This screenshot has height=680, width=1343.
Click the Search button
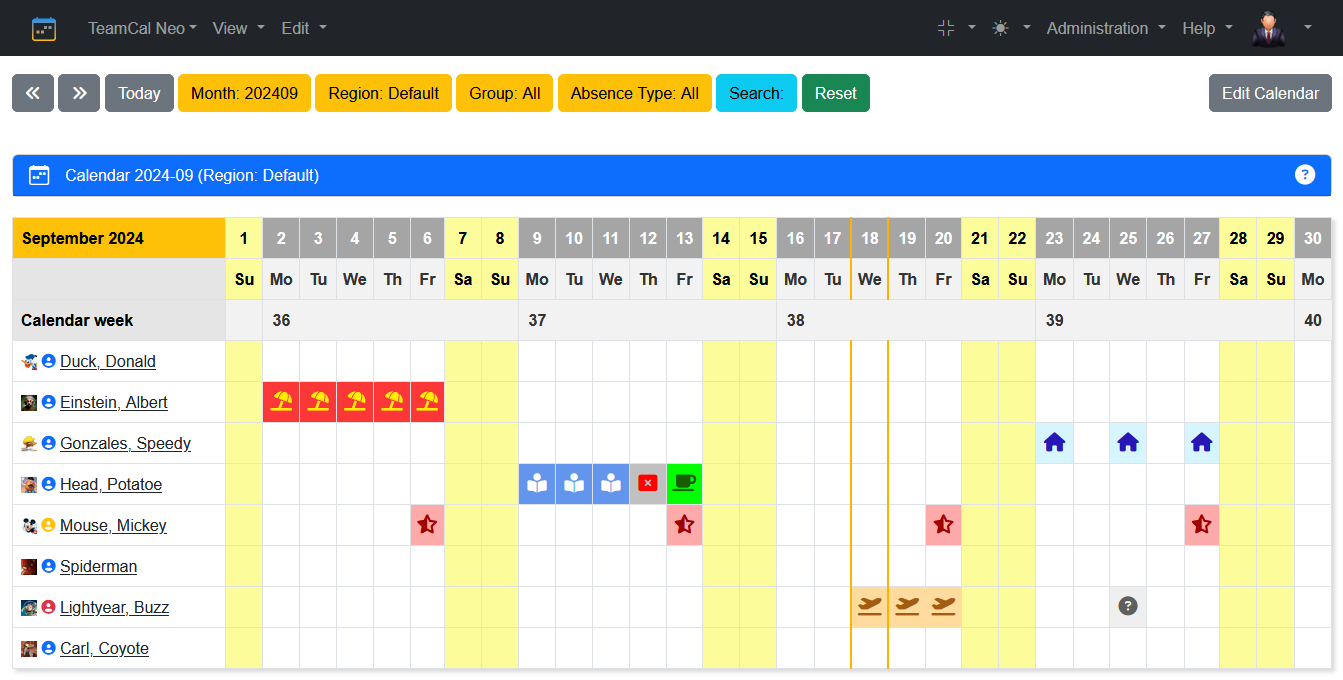(756, 93)
